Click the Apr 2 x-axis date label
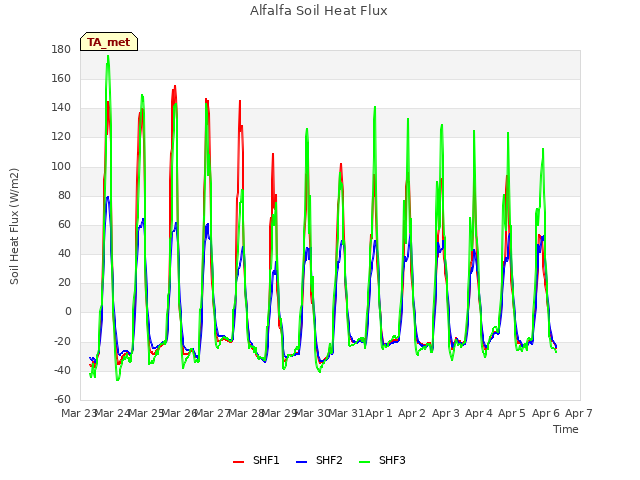Screen dimensions: 640x480 click(x=412, y=413)
